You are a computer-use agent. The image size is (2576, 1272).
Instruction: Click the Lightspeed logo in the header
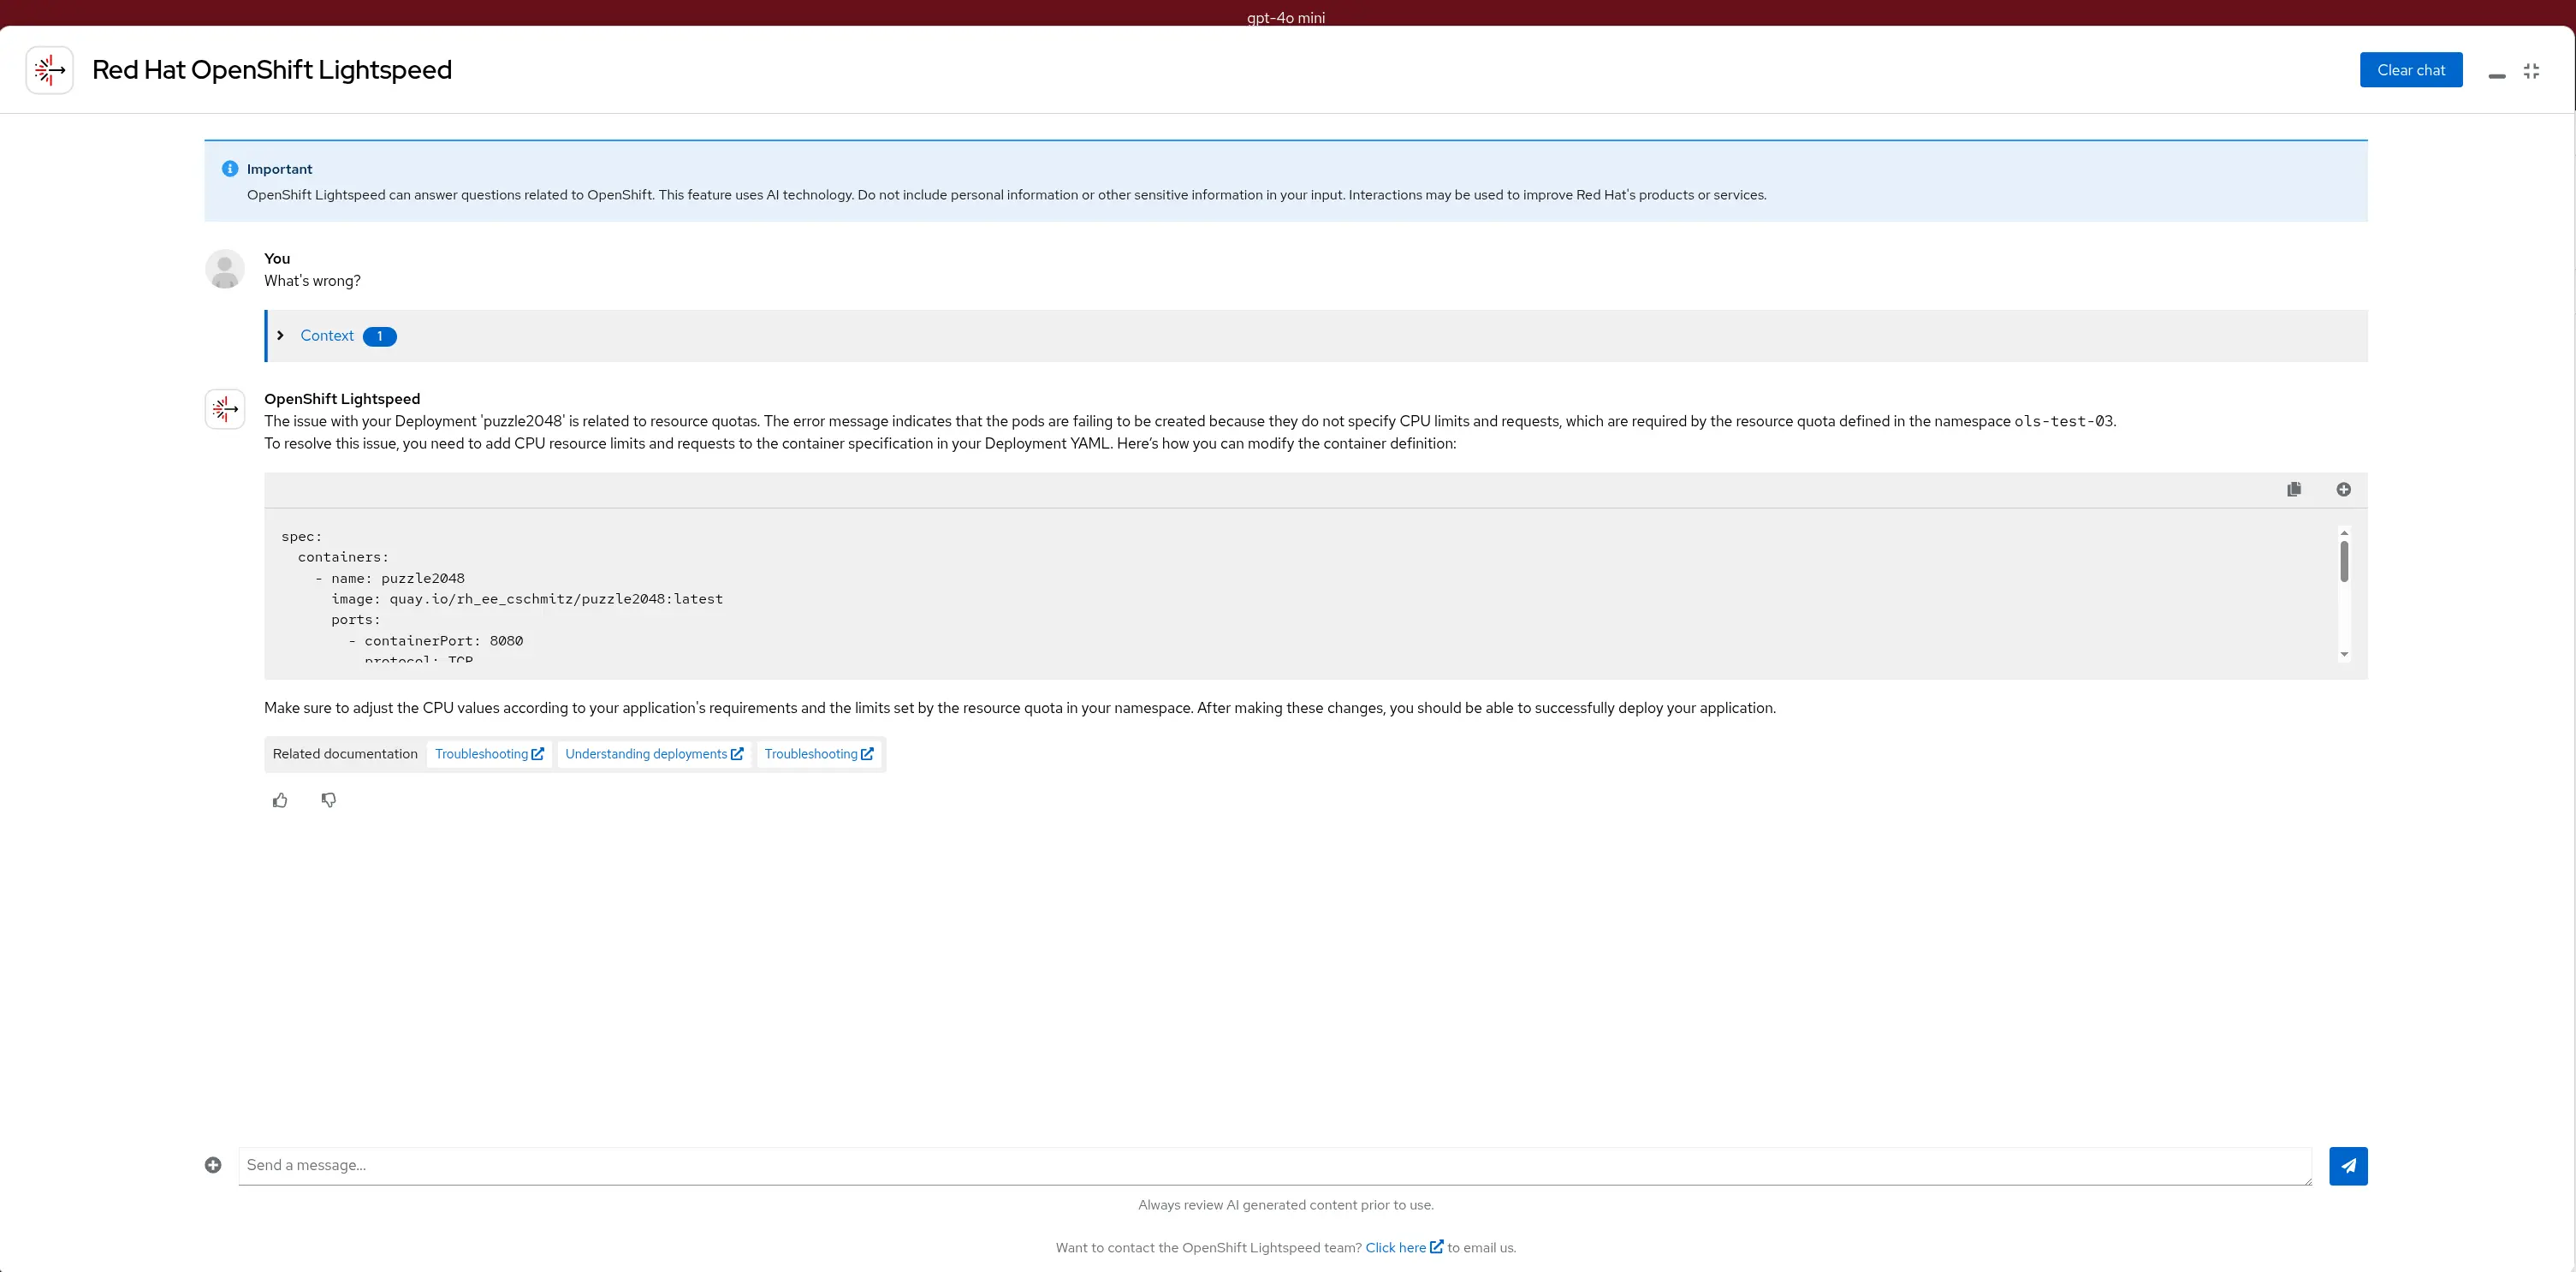point(49,70)
